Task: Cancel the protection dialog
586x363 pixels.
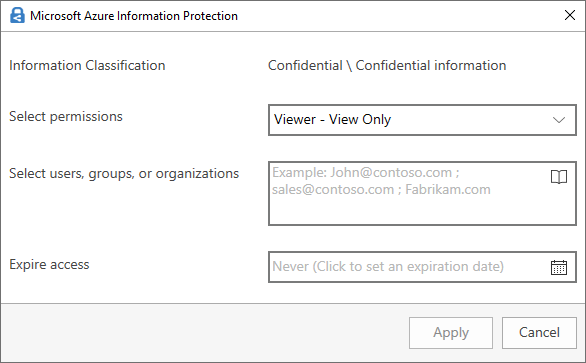Action: coord(539,333)
